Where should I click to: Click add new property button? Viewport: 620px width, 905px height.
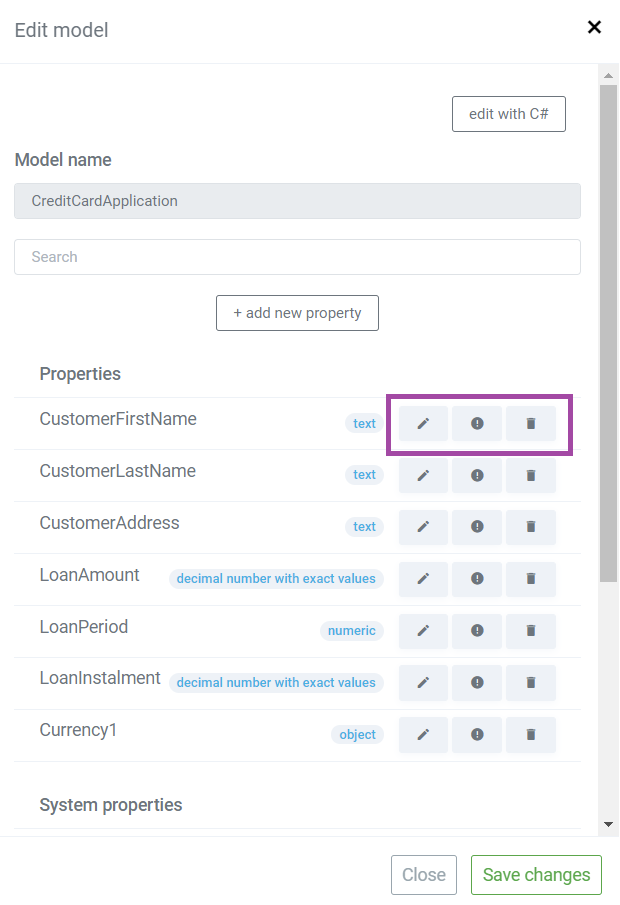297,313
